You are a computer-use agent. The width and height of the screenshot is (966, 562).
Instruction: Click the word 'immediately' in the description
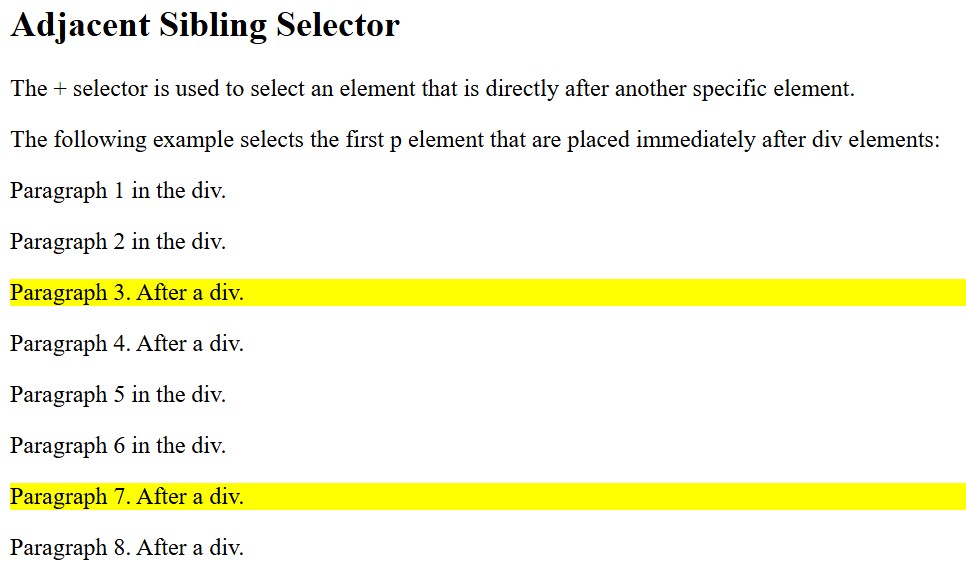pyautogui.click(x=696, y=140)
